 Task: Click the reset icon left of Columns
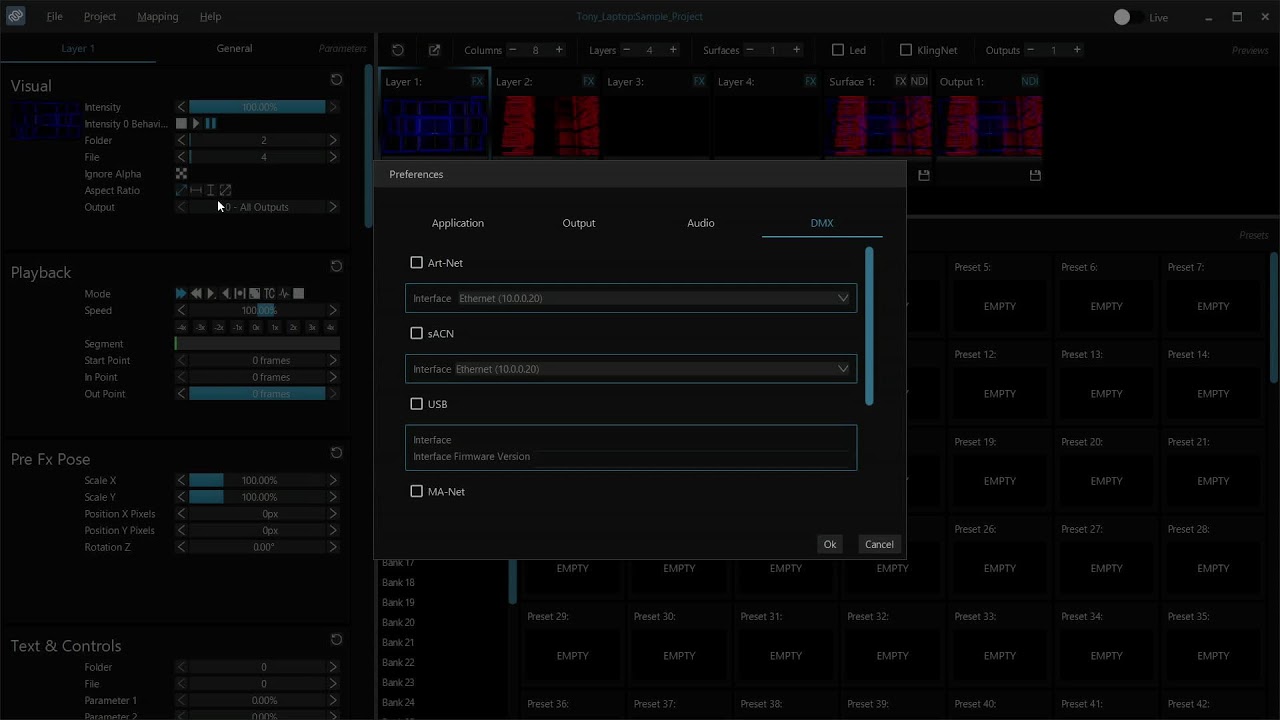click(x=398, y=50)
